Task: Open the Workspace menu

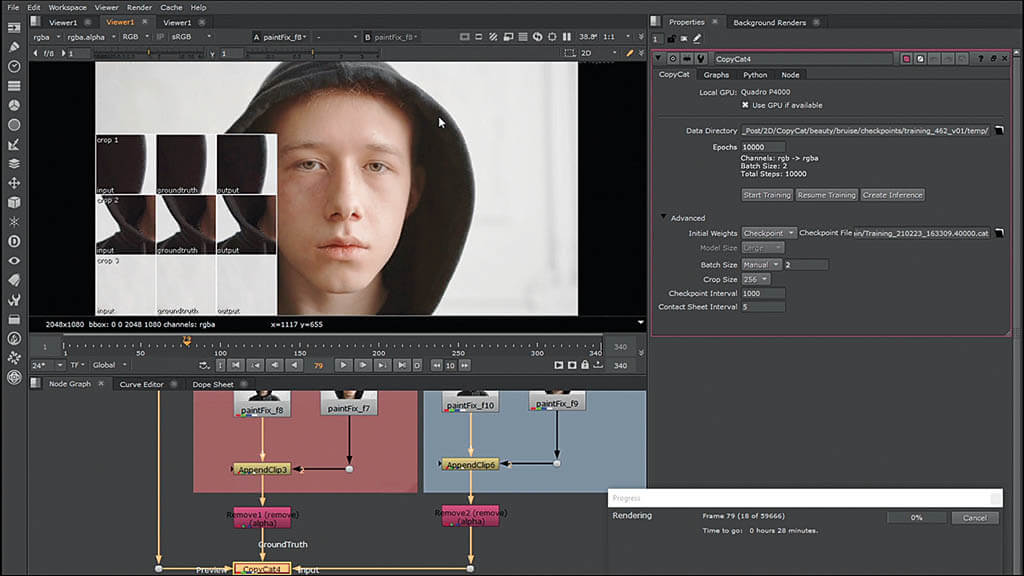Action: click(68, 7)
